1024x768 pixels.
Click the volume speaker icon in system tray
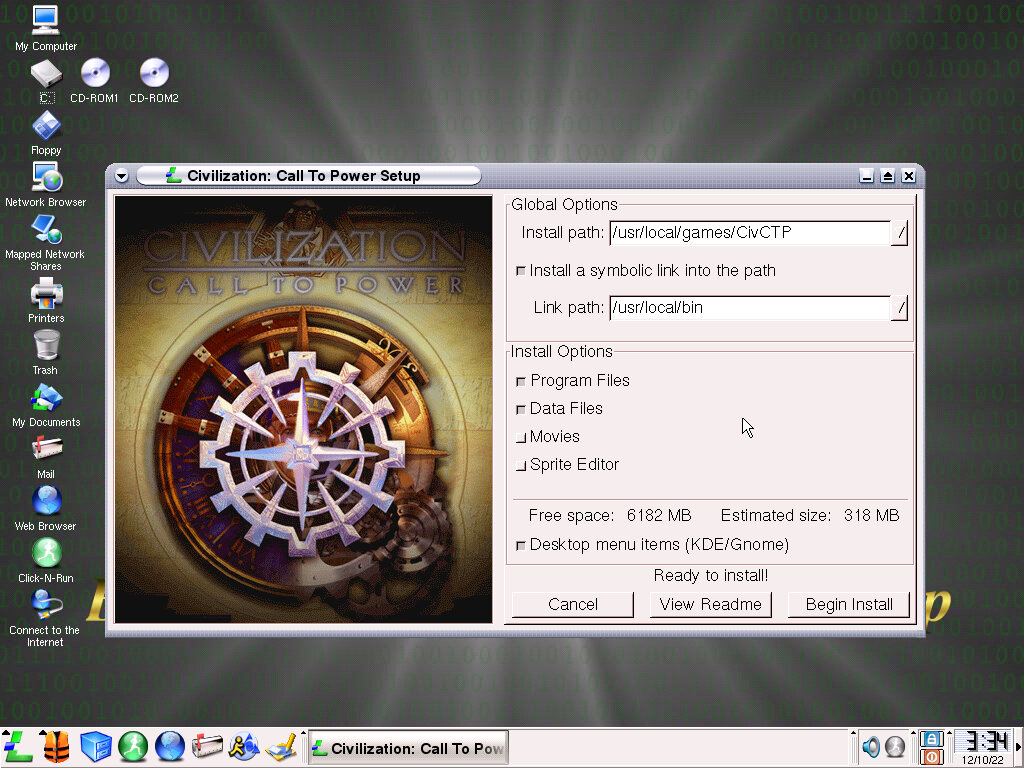[x=871, y=747]
